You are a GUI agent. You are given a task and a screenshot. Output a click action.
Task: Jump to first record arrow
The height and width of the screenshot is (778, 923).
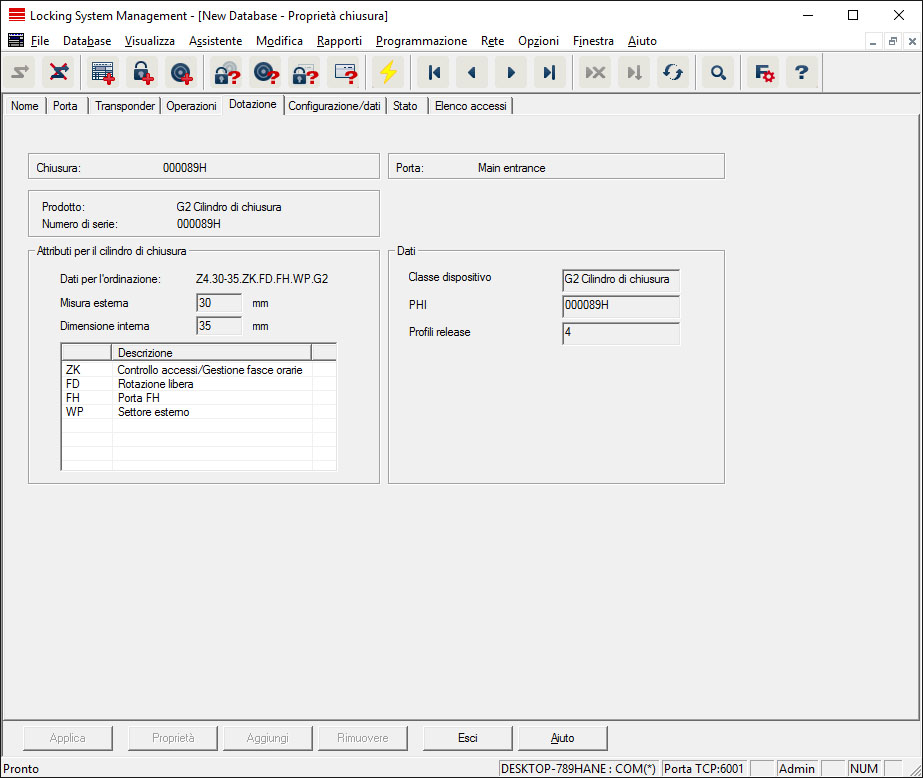coord(434,73)
